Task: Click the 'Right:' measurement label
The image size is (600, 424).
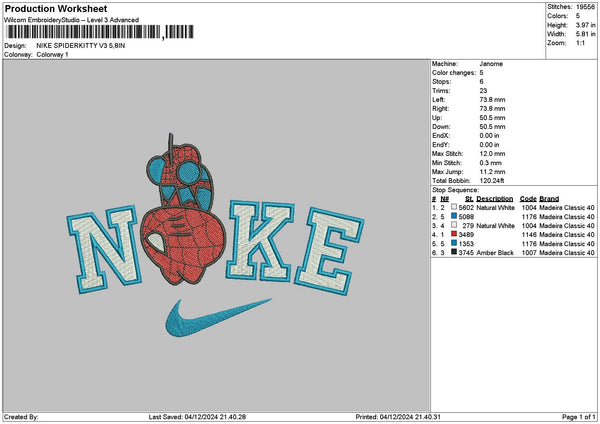Action: (x=440, y=109)
